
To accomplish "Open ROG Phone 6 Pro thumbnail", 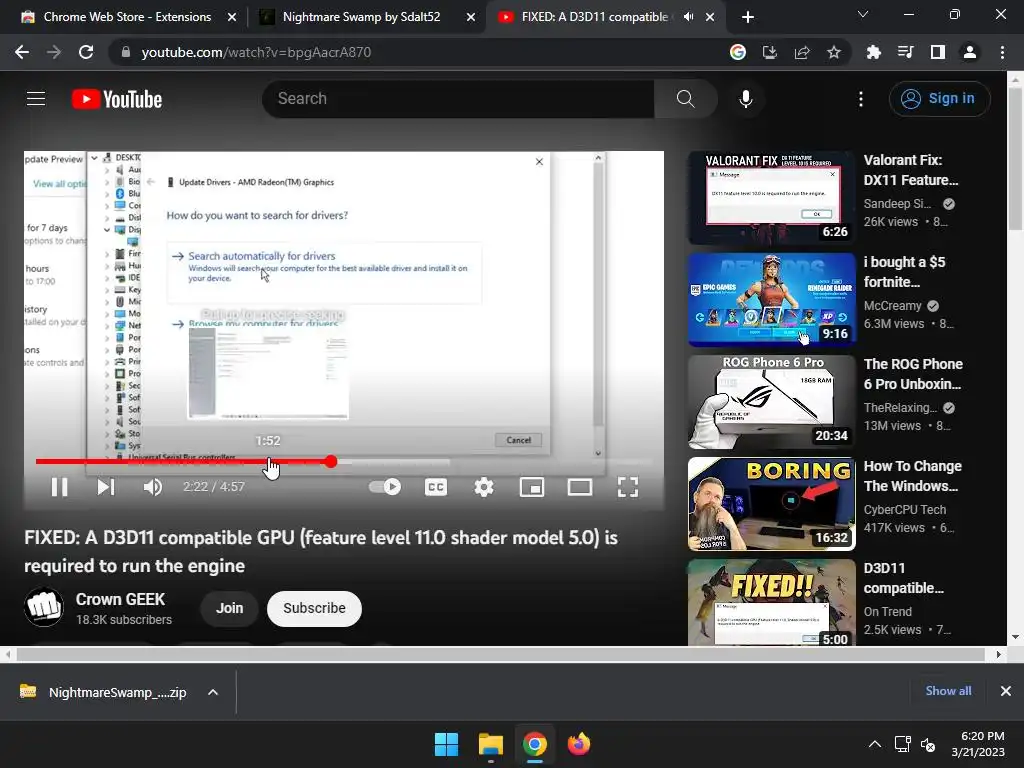I will point(771,402).
